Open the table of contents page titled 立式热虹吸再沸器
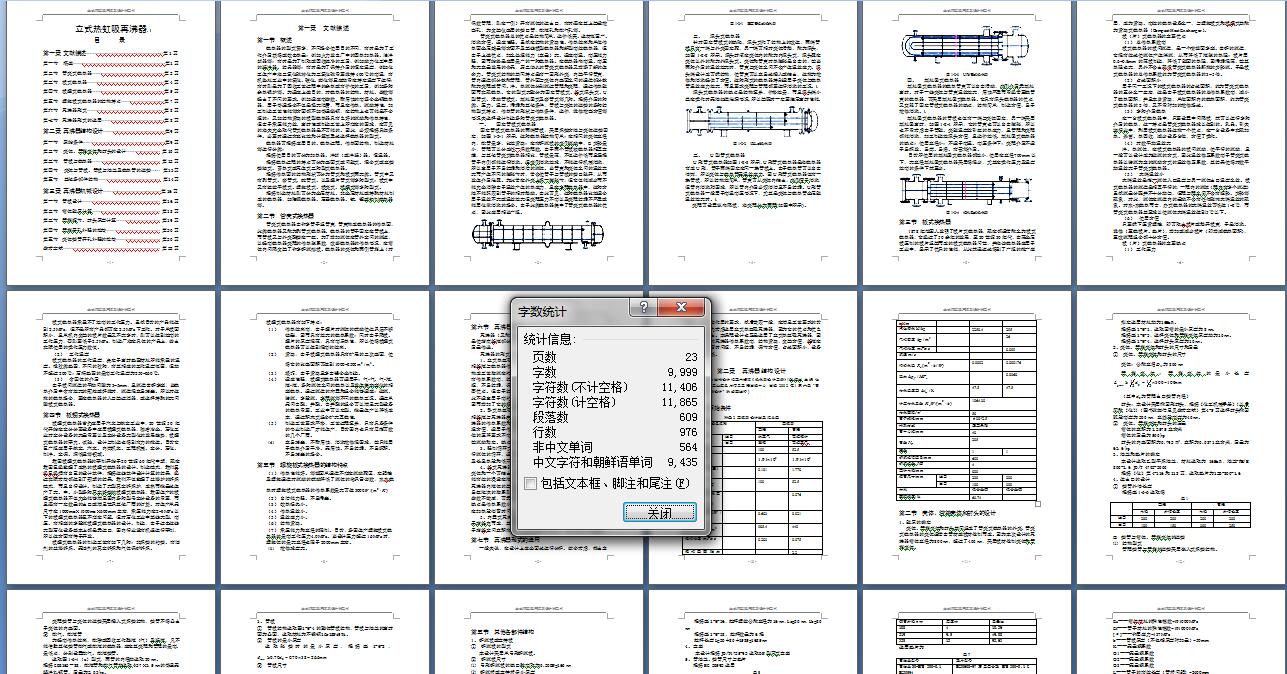Image resolution: width=1287 pixels, height=674 pixels. click(111, 143)
